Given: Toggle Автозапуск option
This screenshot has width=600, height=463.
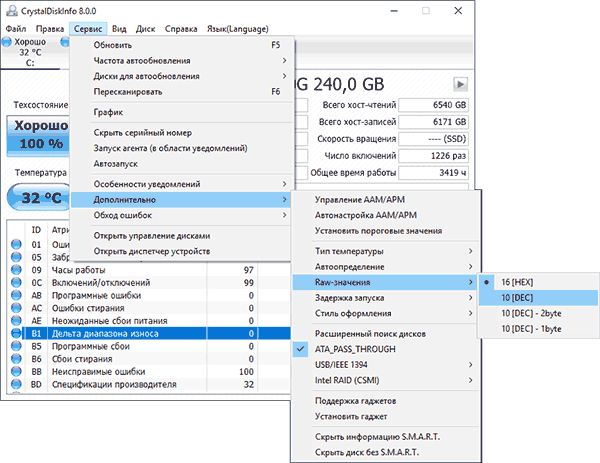Looking at the screenshot, I should (182, 164).
